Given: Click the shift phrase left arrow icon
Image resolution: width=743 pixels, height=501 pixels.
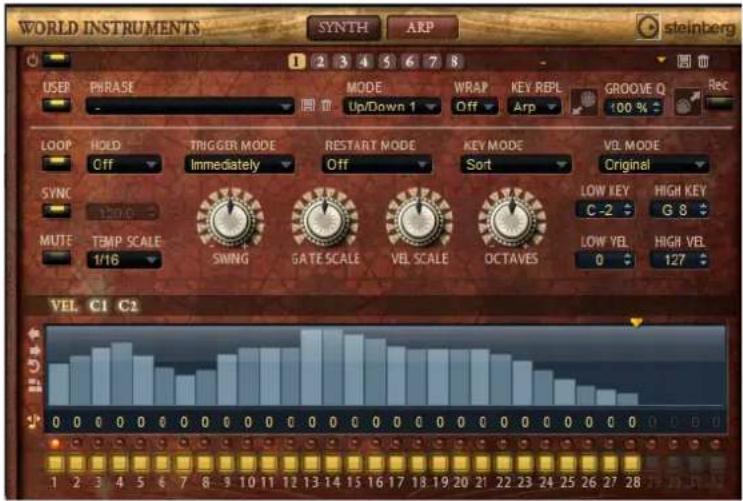Looking at the screenshot, I should click(x=34, y=335).
